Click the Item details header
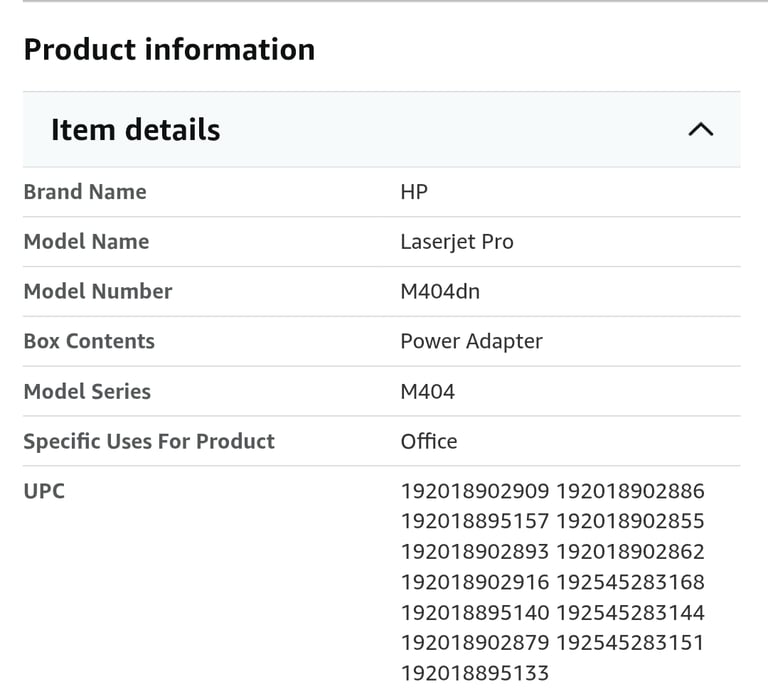The image size is (768, 689). [382, 130]
